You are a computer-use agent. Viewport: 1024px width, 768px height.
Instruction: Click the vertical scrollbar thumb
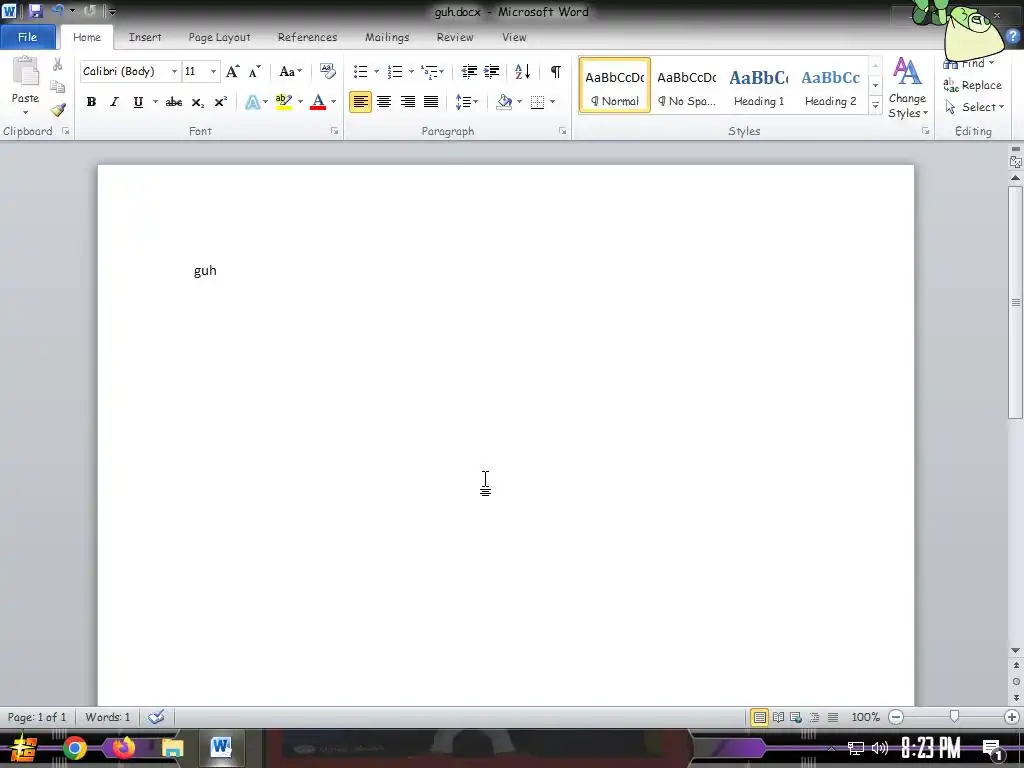tap(1016, 302)
